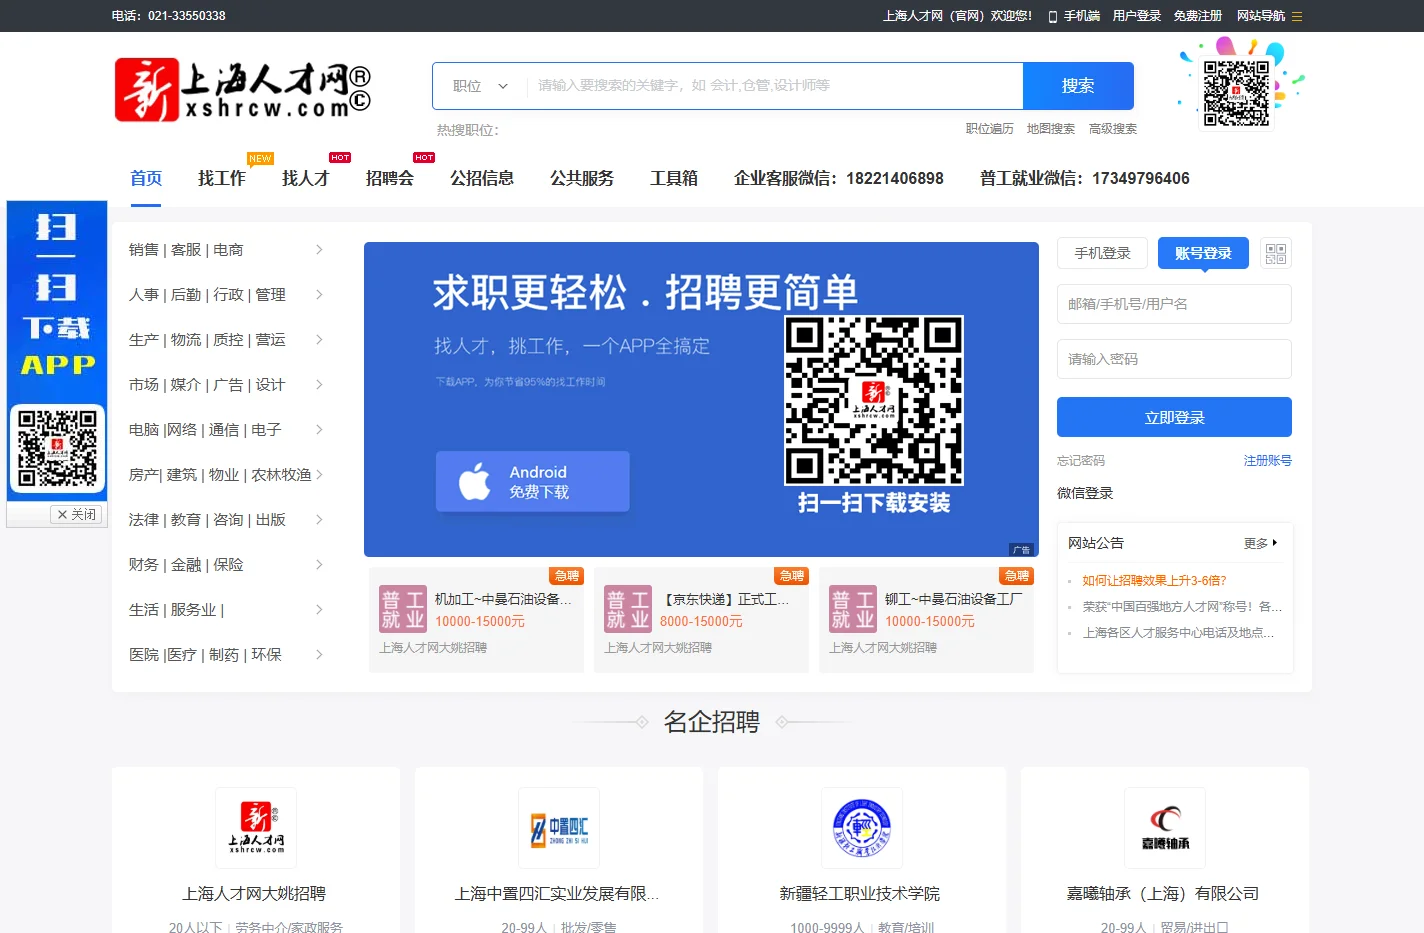
Task: Switch to QR code login icon
Action: [x=1275, y=253]
